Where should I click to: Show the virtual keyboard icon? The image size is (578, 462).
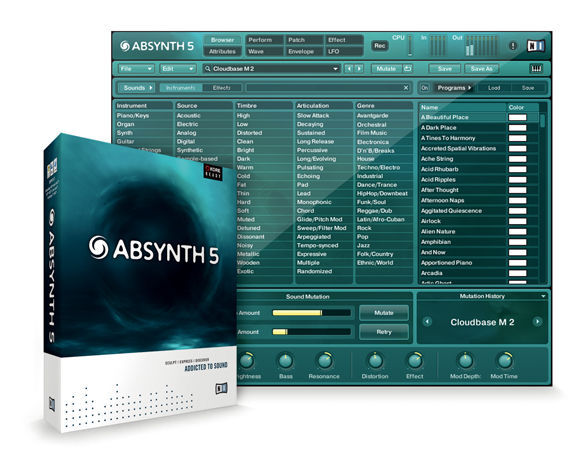536,69
